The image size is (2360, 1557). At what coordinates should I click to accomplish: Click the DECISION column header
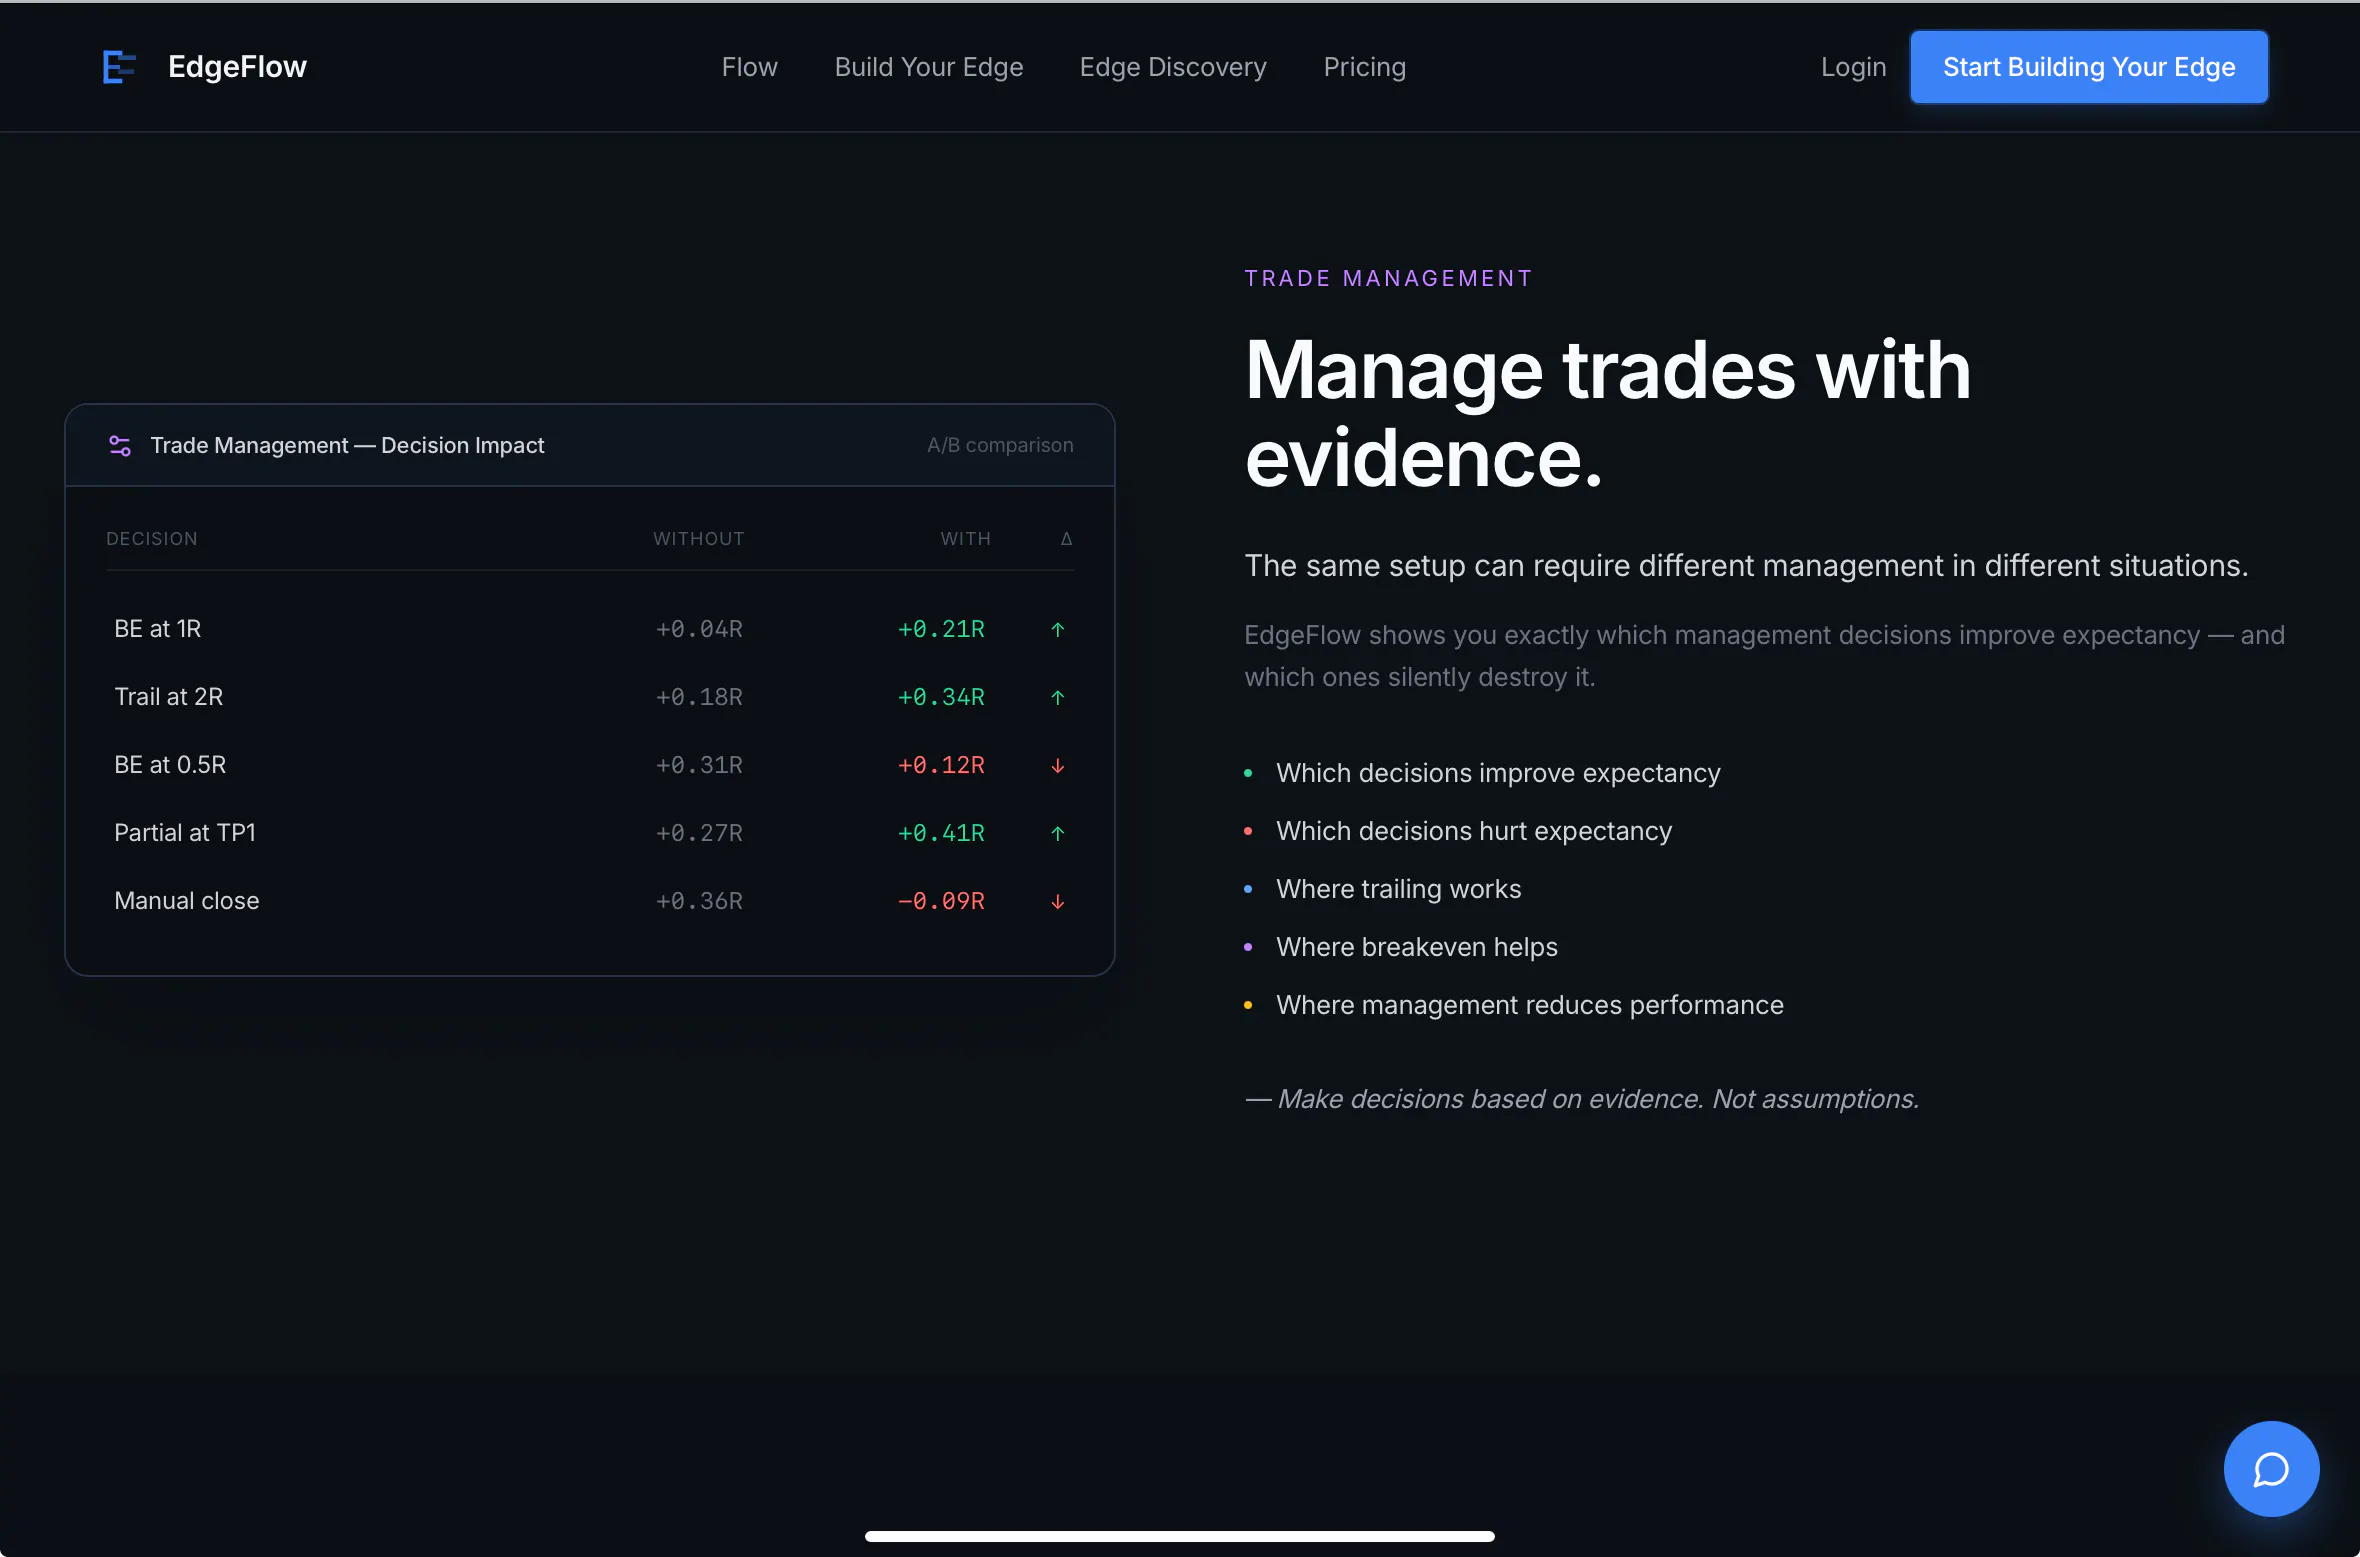click(152, 539)
